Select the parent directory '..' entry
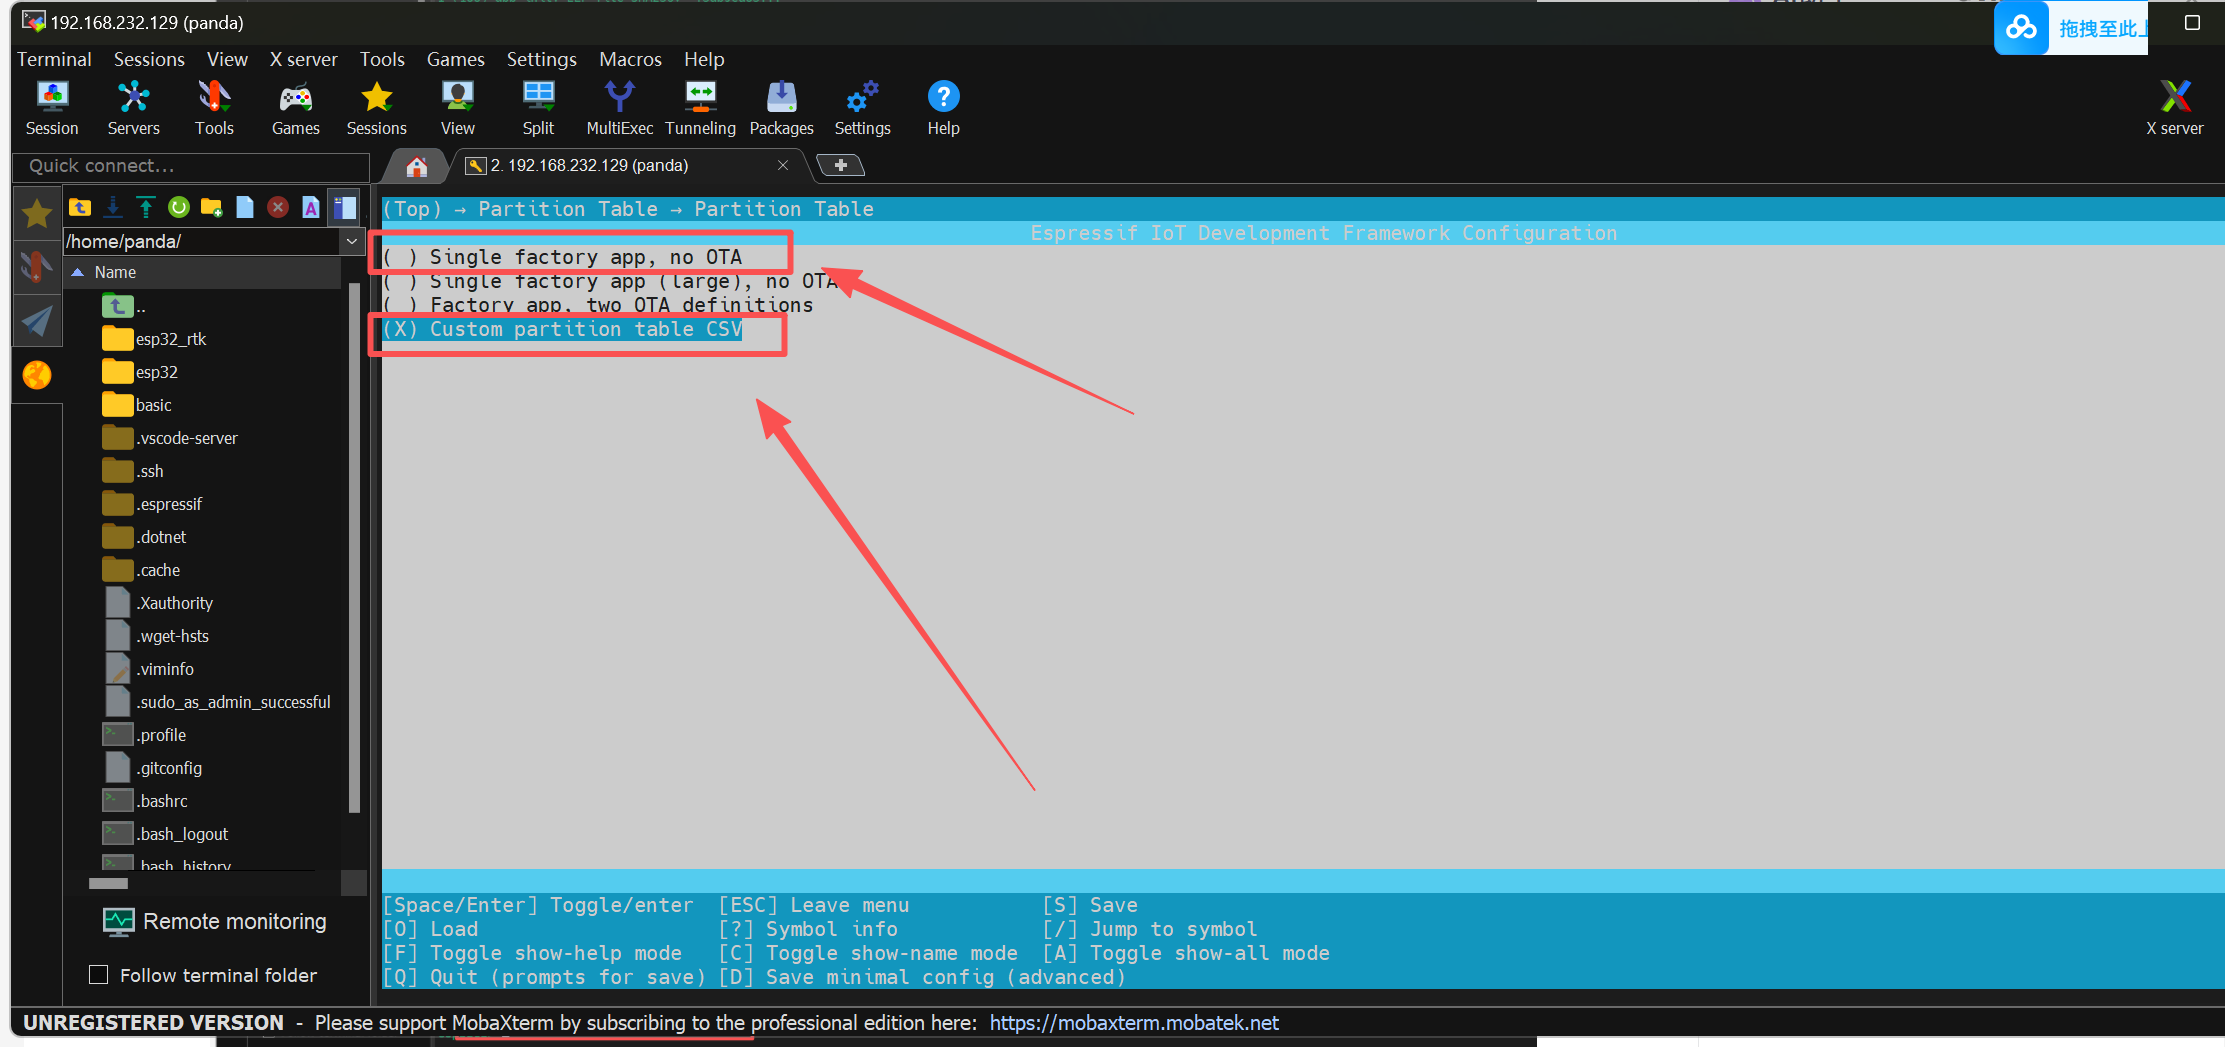The width and height of the screenshot is (2225, 1047). (125, 306)
